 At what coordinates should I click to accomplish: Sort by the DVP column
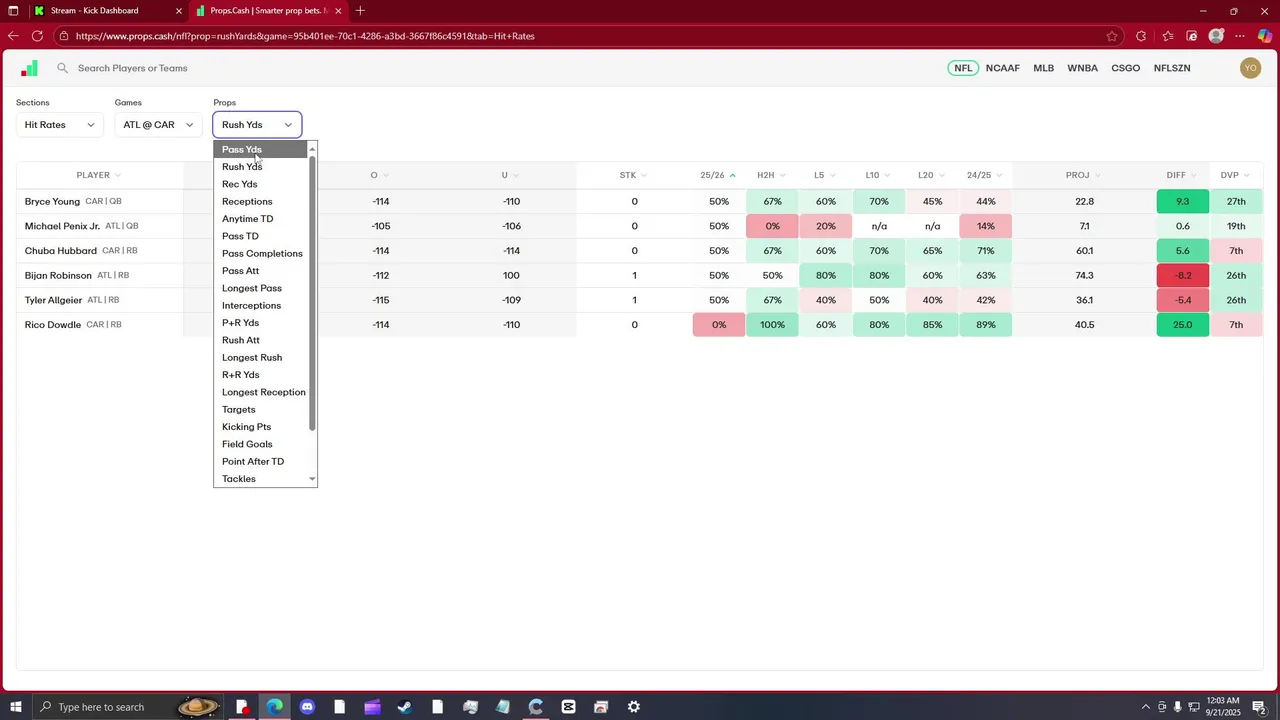[1236, 176]
